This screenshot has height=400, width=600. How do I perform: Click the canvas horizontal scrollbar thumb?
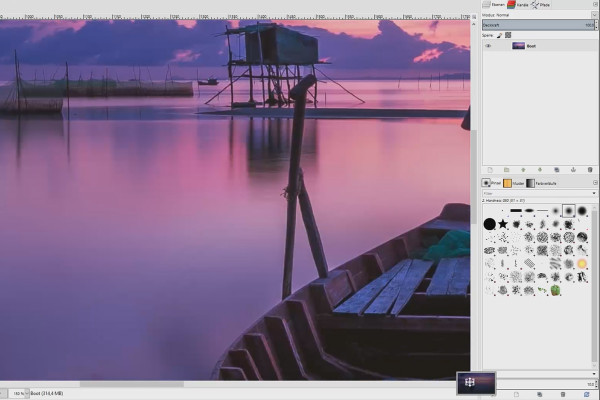[x=132, y=384]
